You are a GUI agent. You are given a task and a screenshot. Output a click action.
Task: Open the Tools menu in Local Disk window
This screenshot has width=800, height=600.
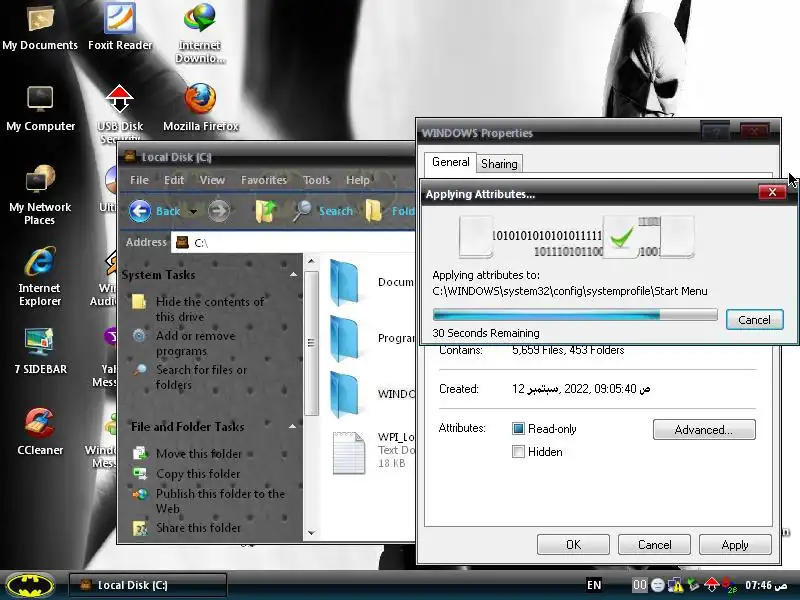316,180
